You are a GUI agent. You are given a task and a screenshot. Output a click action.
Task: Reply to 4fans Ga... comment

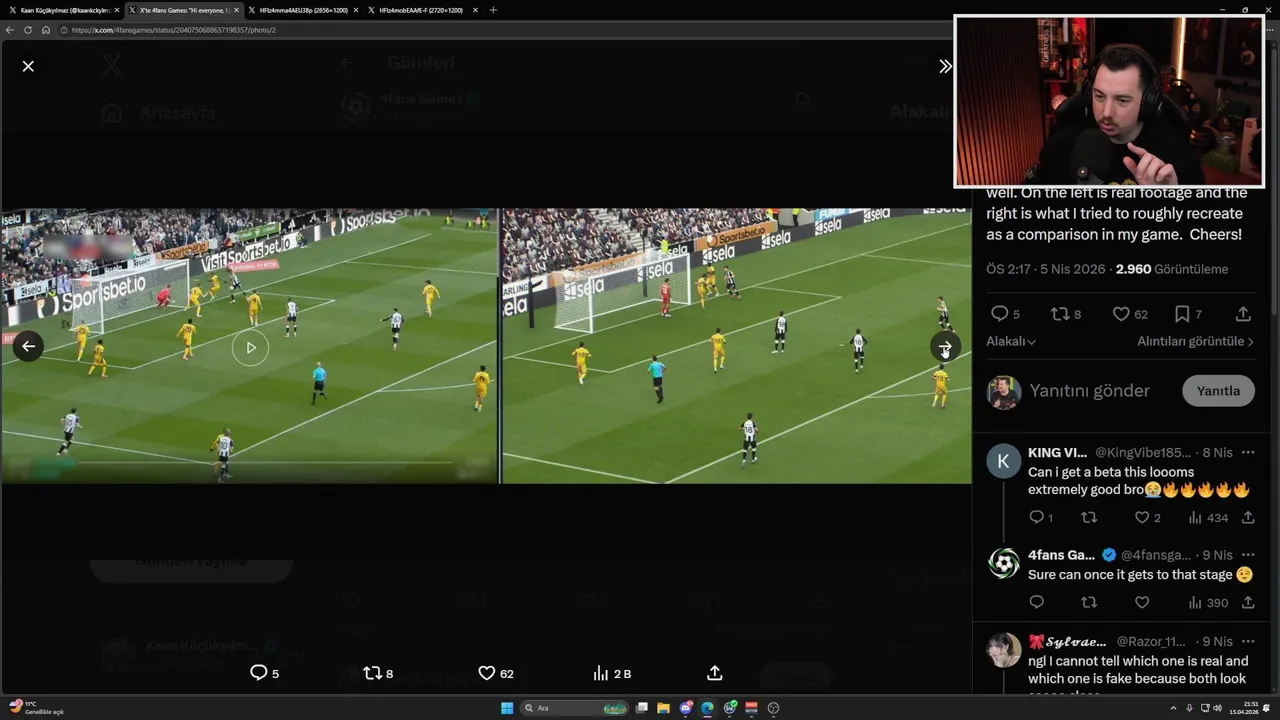(x=1036, y=602)
